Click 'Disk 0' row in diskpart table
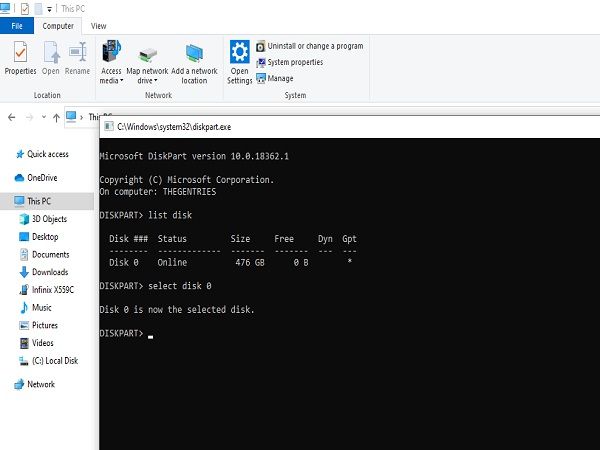The width and height of the screenshot is (600, 450). point(233,262)
